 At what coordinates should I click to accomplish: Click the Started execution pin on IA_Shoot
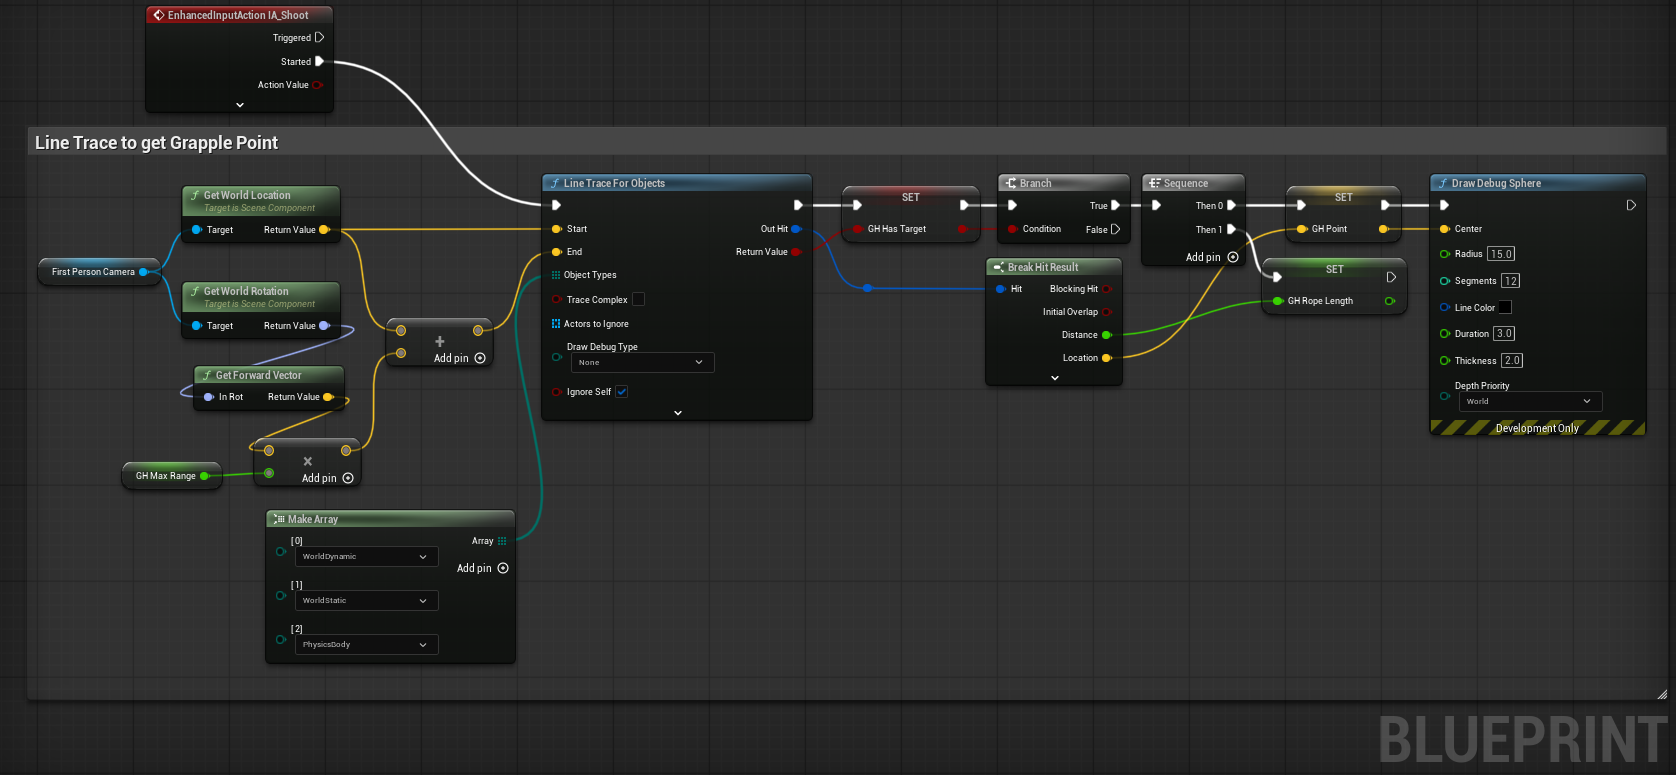319,61
